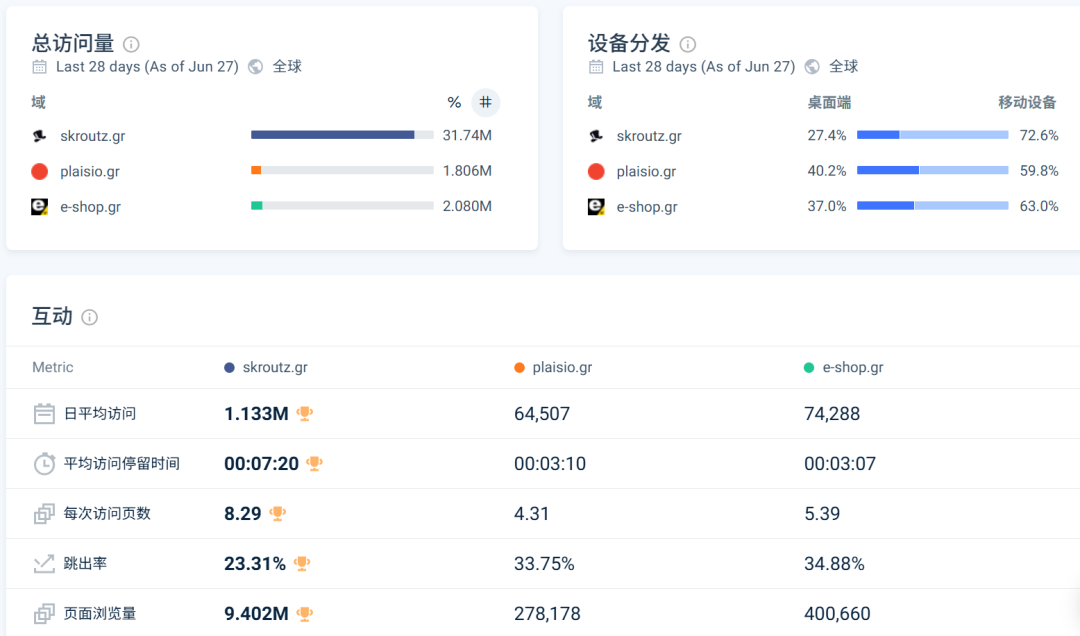1080x636 pixels.
Task: Click the globe icon in 设备分发 card
Action: tap(812, 67)
